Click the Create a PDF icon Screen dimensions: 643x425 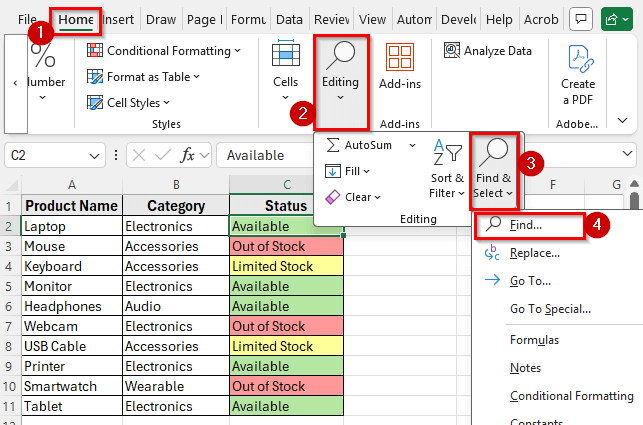(581, 59)
